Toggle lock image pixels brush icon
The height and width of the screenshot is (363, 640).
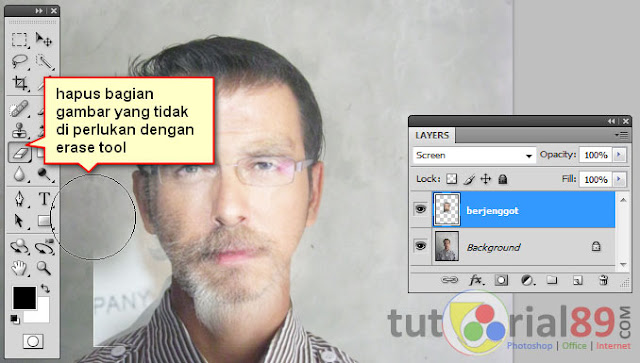(x=469, y=179)
